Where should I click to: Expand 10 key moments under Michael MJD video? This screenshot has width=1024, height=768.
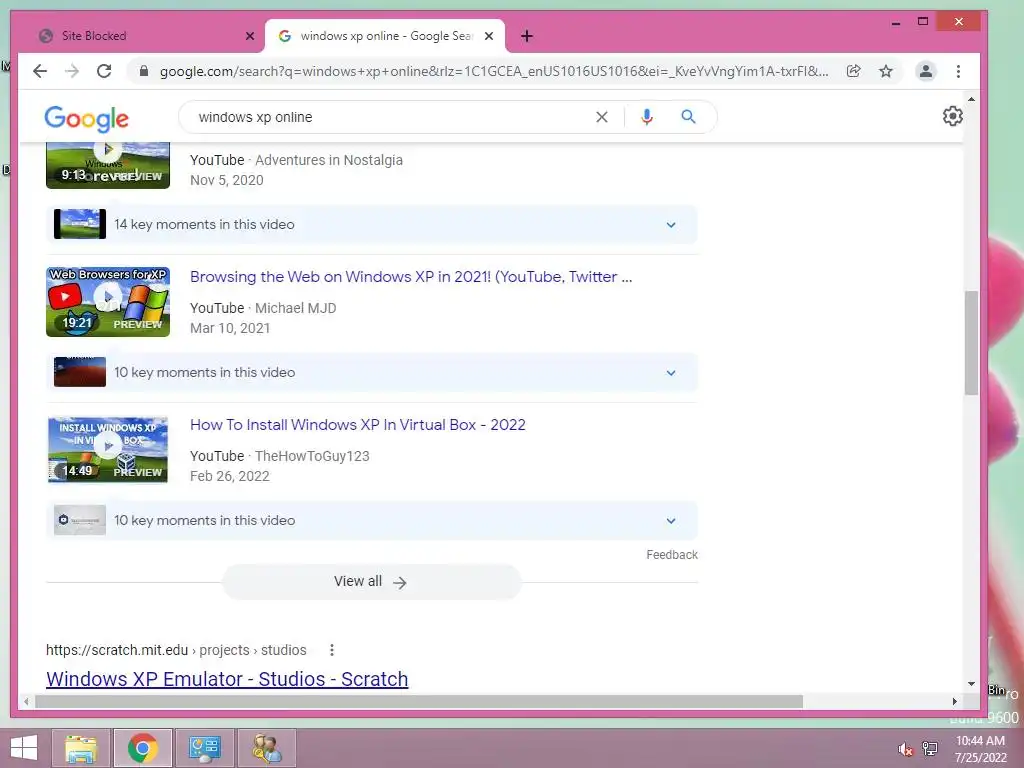(x=372, y=372)
